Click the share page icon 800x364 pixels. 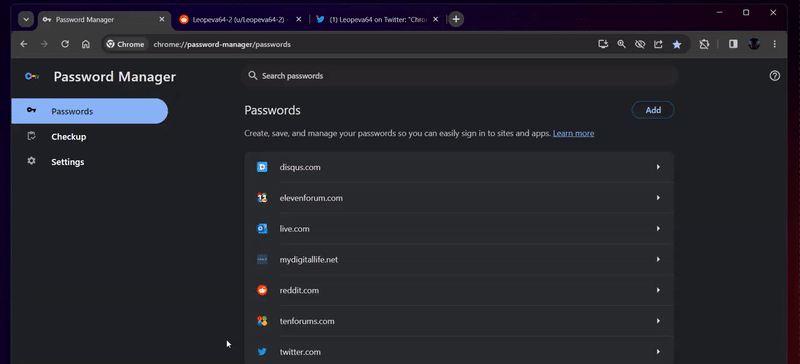tap(658, 44)
